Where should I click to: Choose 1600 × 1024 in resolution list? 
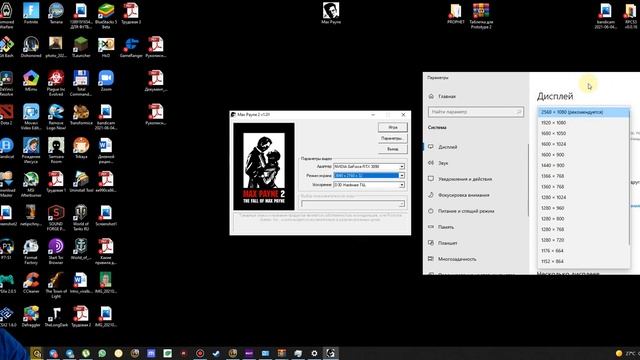click(x=584, y=144)
